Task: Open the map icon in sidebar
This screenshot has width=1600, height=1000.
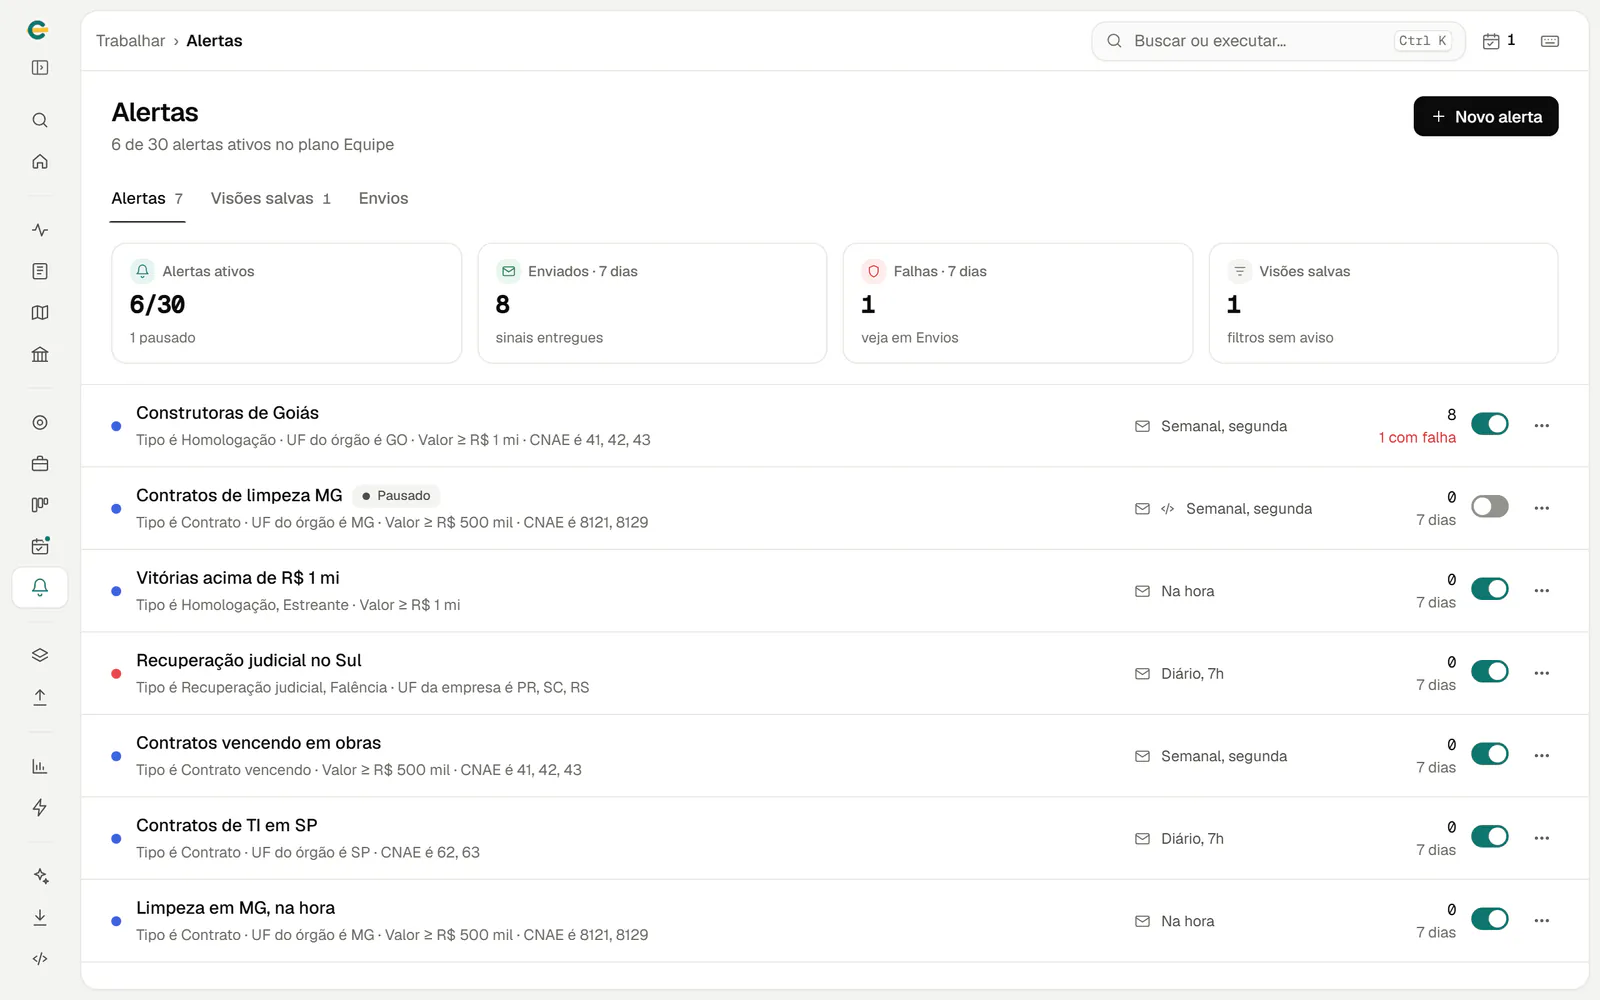Action: click(40, 313)
